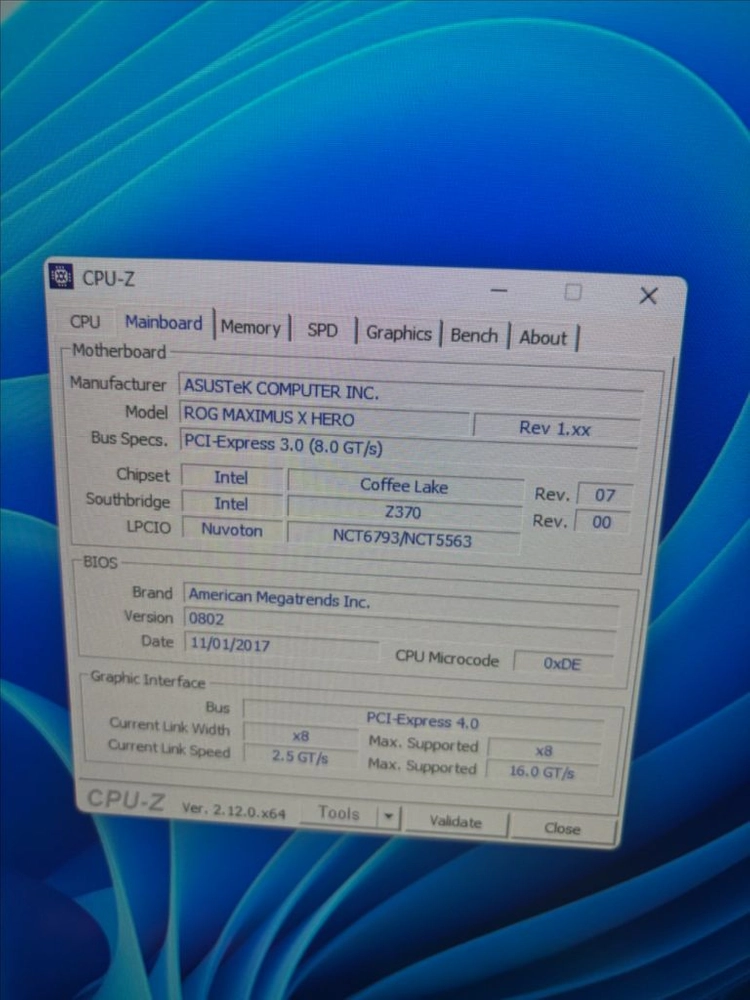750x1000 pixels.
Task: Click the Southbridge Intel value
Action: click(x=232, y=504)
